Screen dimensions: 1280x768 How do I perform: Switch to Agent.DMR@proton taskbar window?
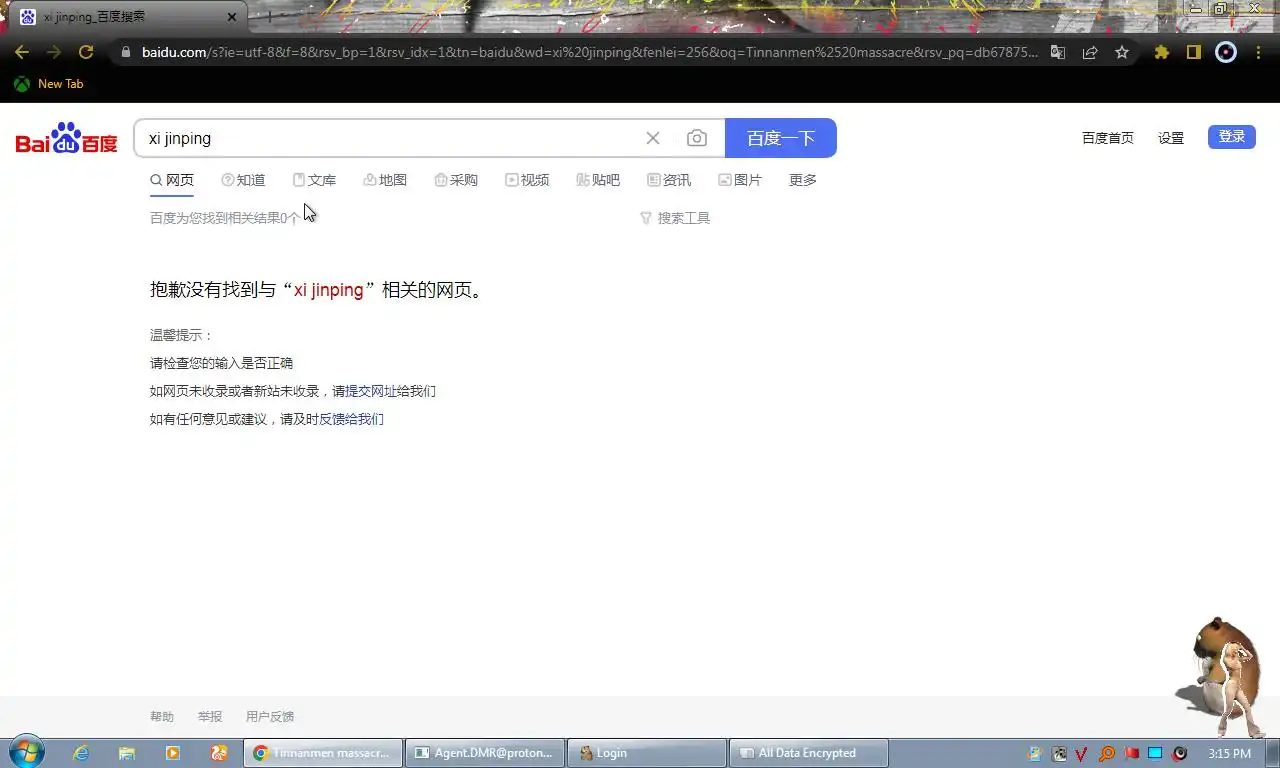pos(485,753)
